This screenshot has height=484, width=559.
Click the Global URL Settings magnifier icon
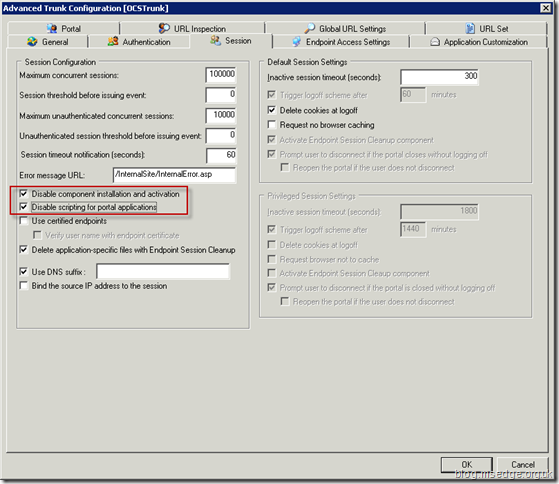pyautogui.click(x=309, y=28)
